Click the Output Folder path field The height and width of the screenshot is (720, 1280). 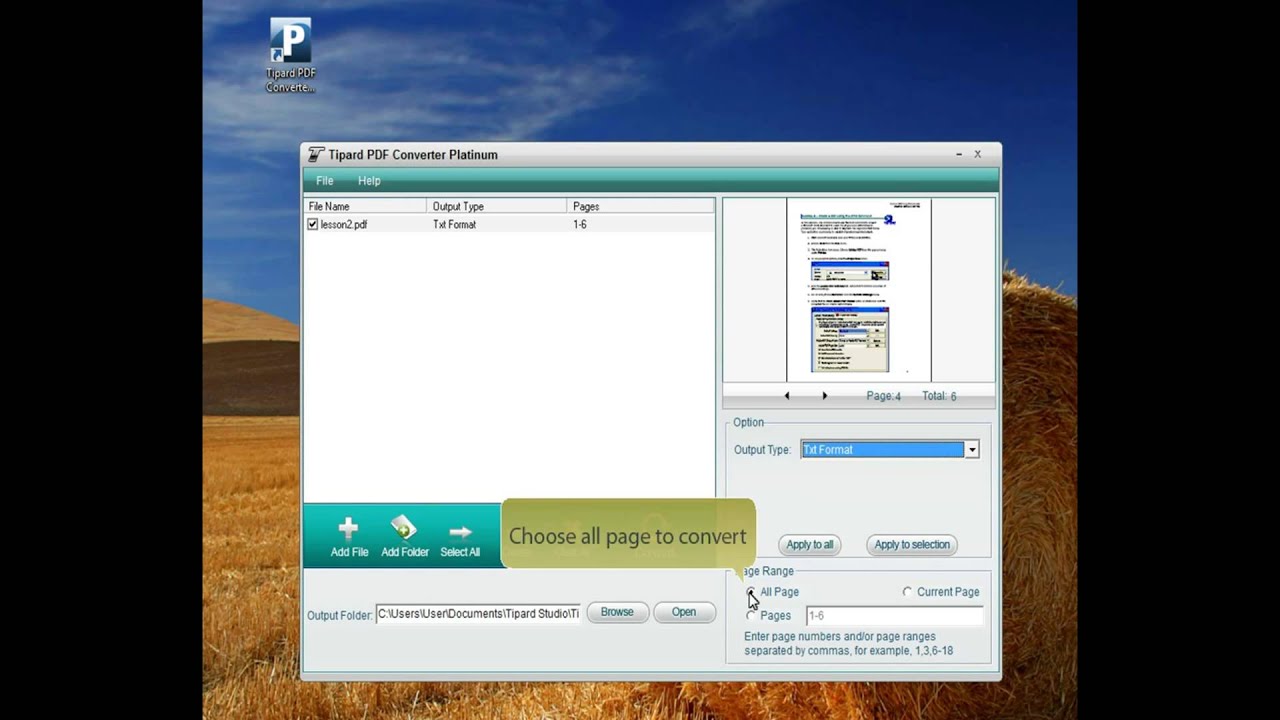[478, 614]
